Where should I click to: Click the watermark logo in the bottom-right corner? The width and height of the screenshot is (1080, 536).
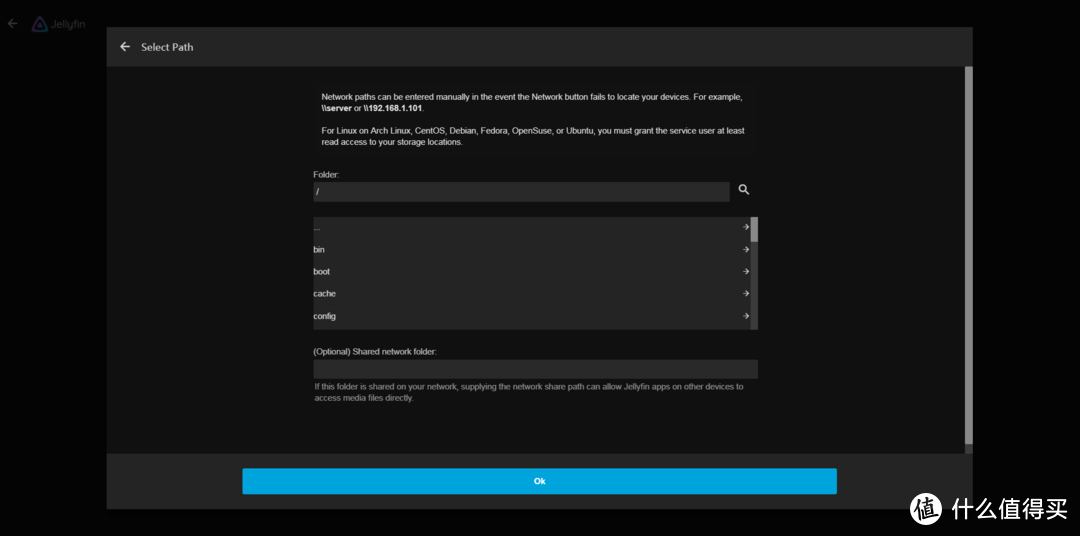click(x=926, y=508)
